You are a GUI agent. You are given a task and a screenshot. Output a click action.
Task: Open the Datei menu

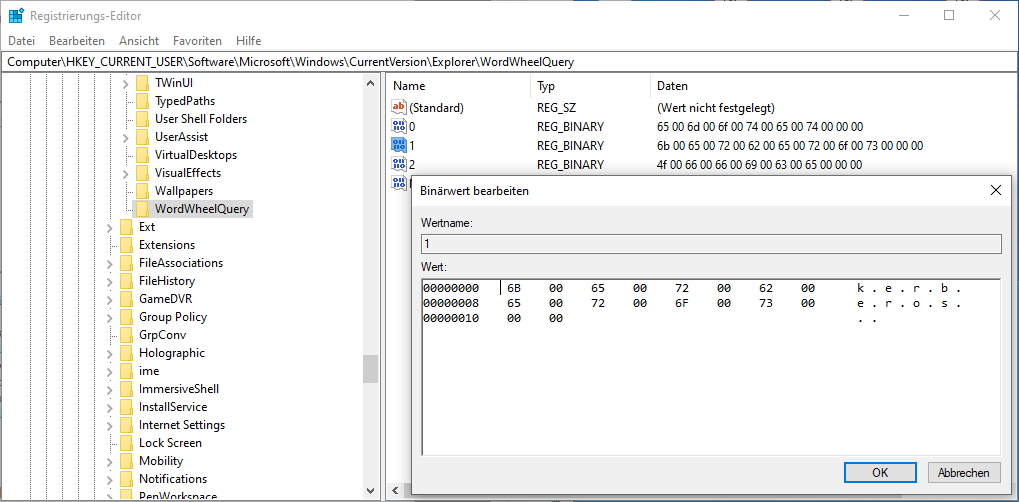21,41
